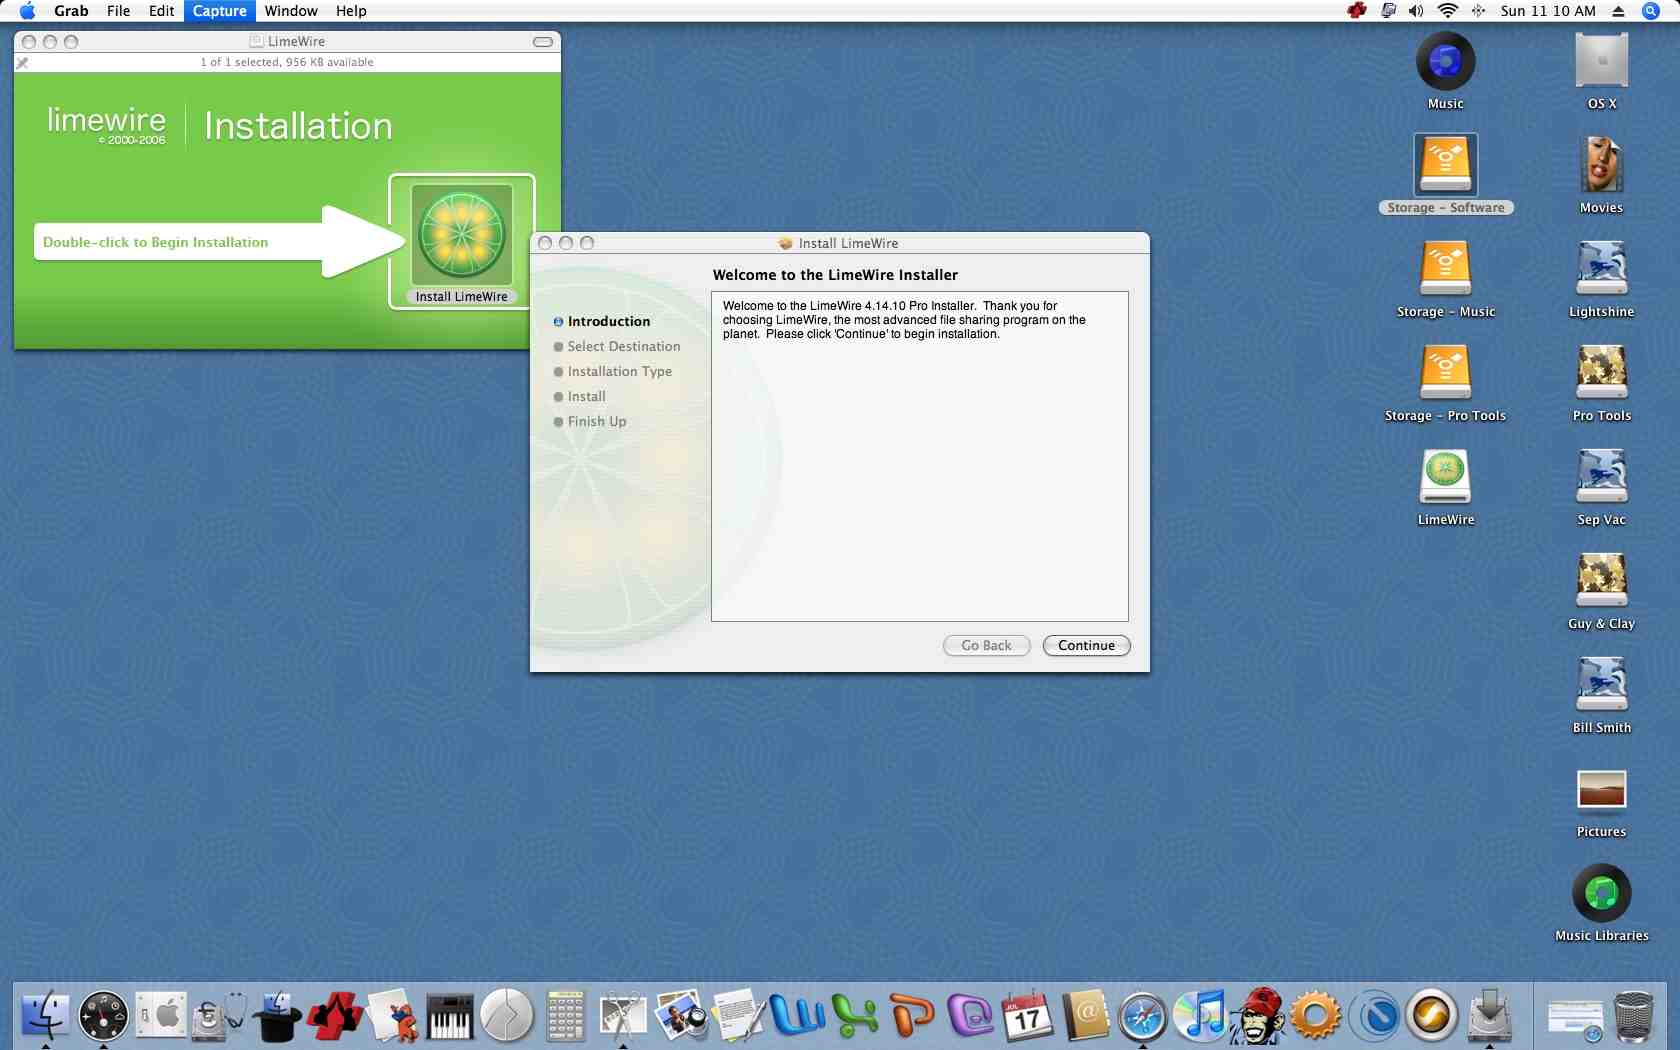Open Spotlight search in the menu bar
Screen dimensions: 1680x1050
[1651, 11]
